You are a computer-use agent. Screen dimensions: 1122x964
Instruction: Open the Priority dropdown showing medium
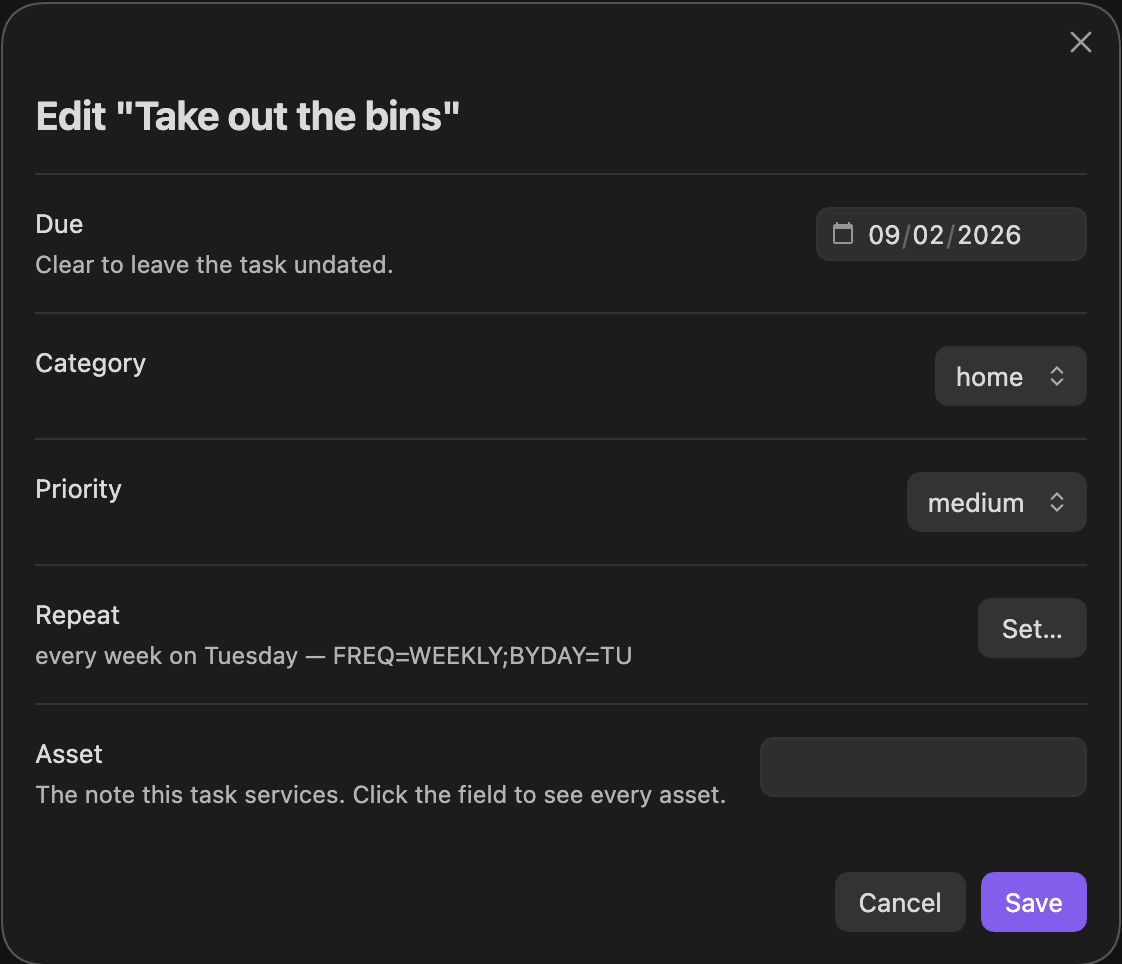click(996, 502)
